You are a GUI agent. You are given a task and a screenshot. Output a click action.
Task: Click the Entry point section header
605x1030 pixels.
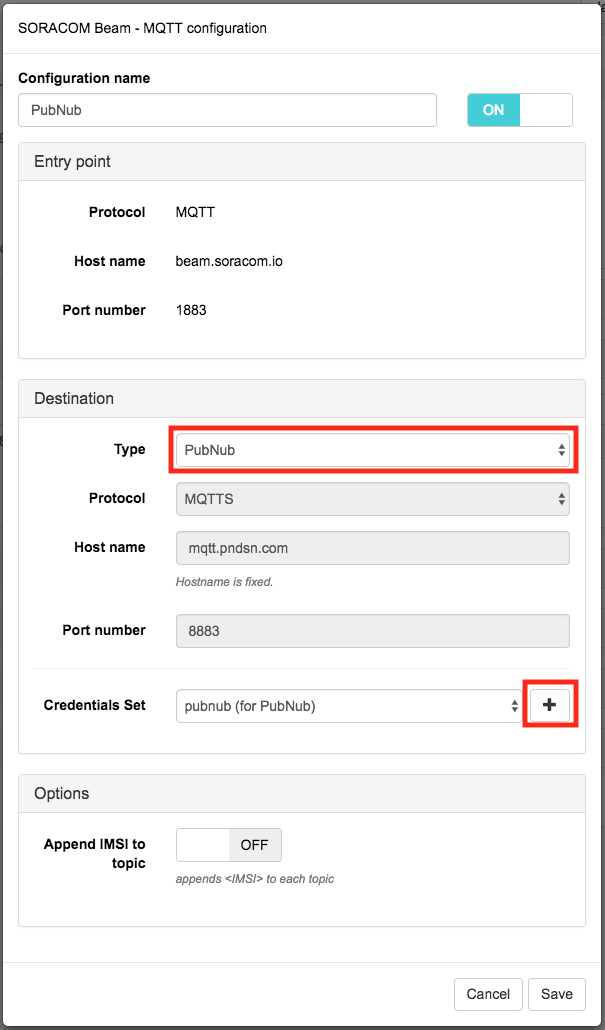pos(73,162)
